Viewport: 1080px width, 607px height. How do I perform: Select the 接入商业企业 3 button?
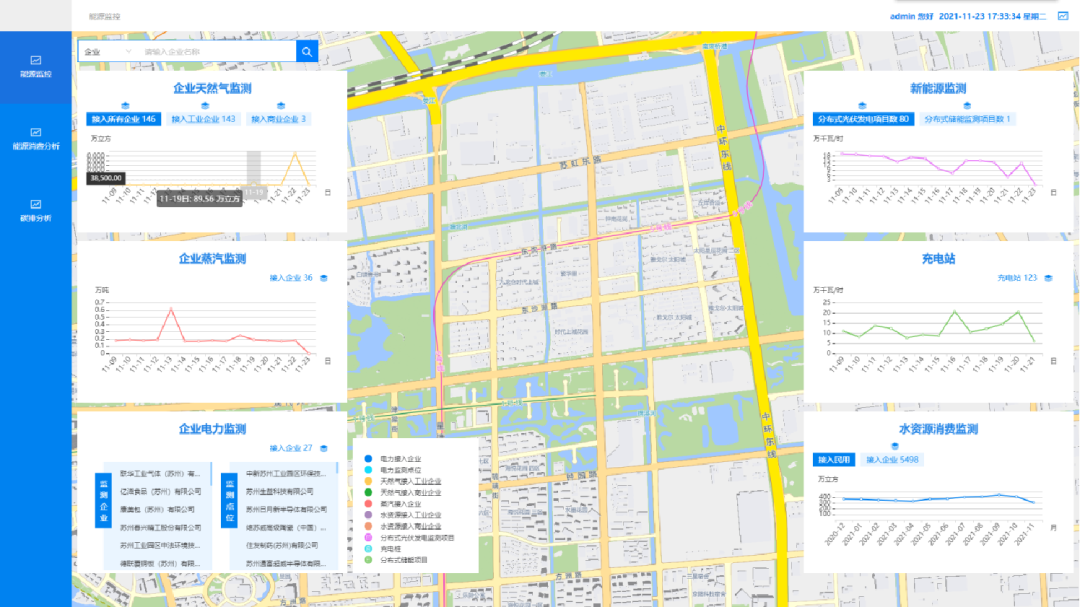[x=279, y=119]
